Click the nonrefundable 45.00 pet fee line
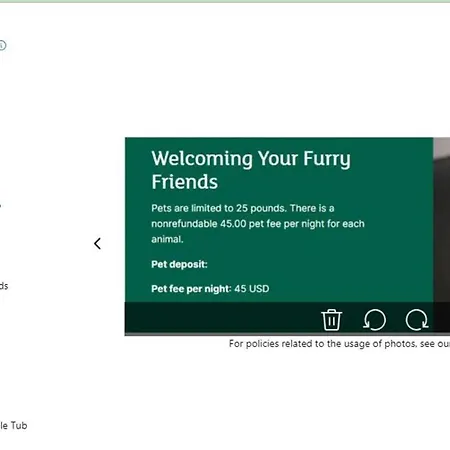The width and height of the screenshot is (450, 450). (258, 224)
